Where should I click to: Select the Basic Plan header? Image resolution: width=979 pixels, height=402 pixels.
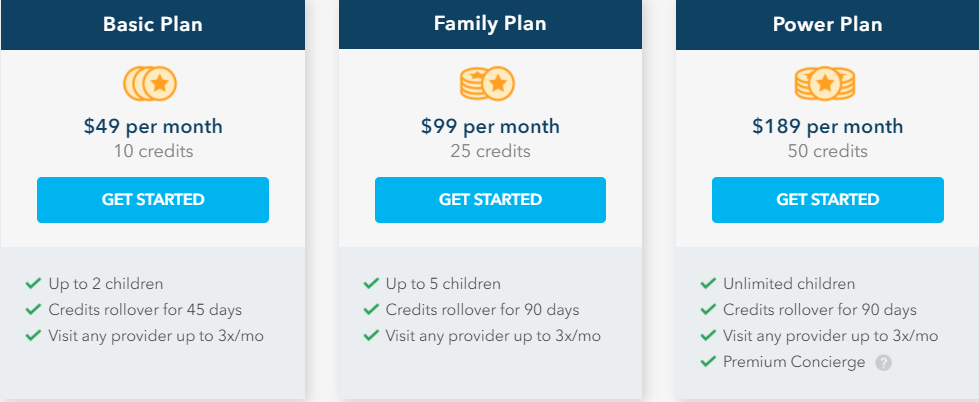point(153,24)
